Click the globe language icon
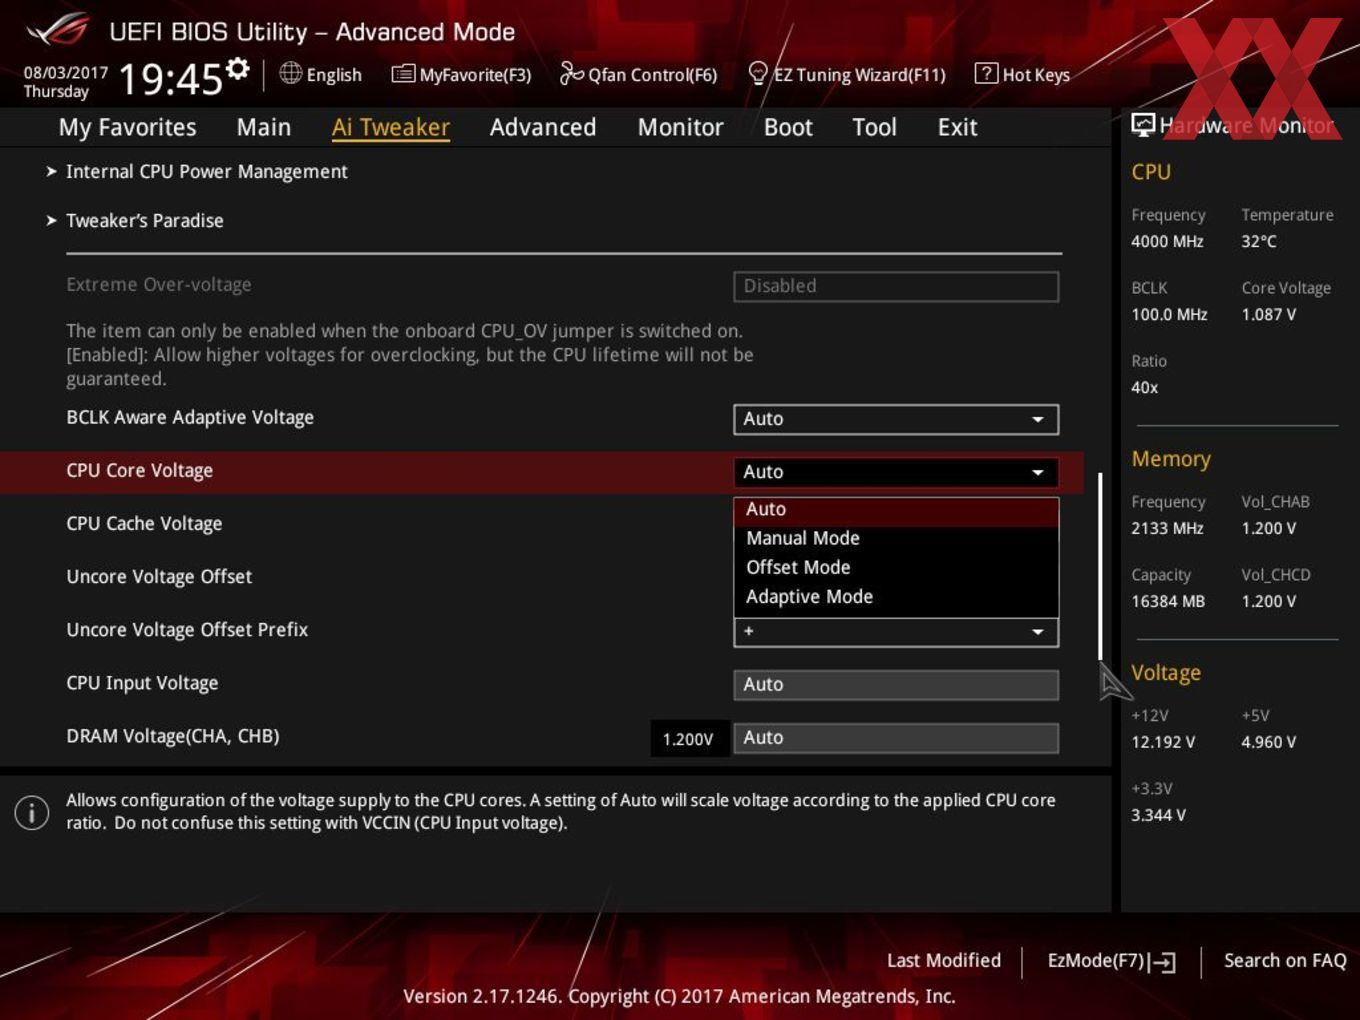This screenshot has width=1360, height=1020. click(x=290, y=73)
